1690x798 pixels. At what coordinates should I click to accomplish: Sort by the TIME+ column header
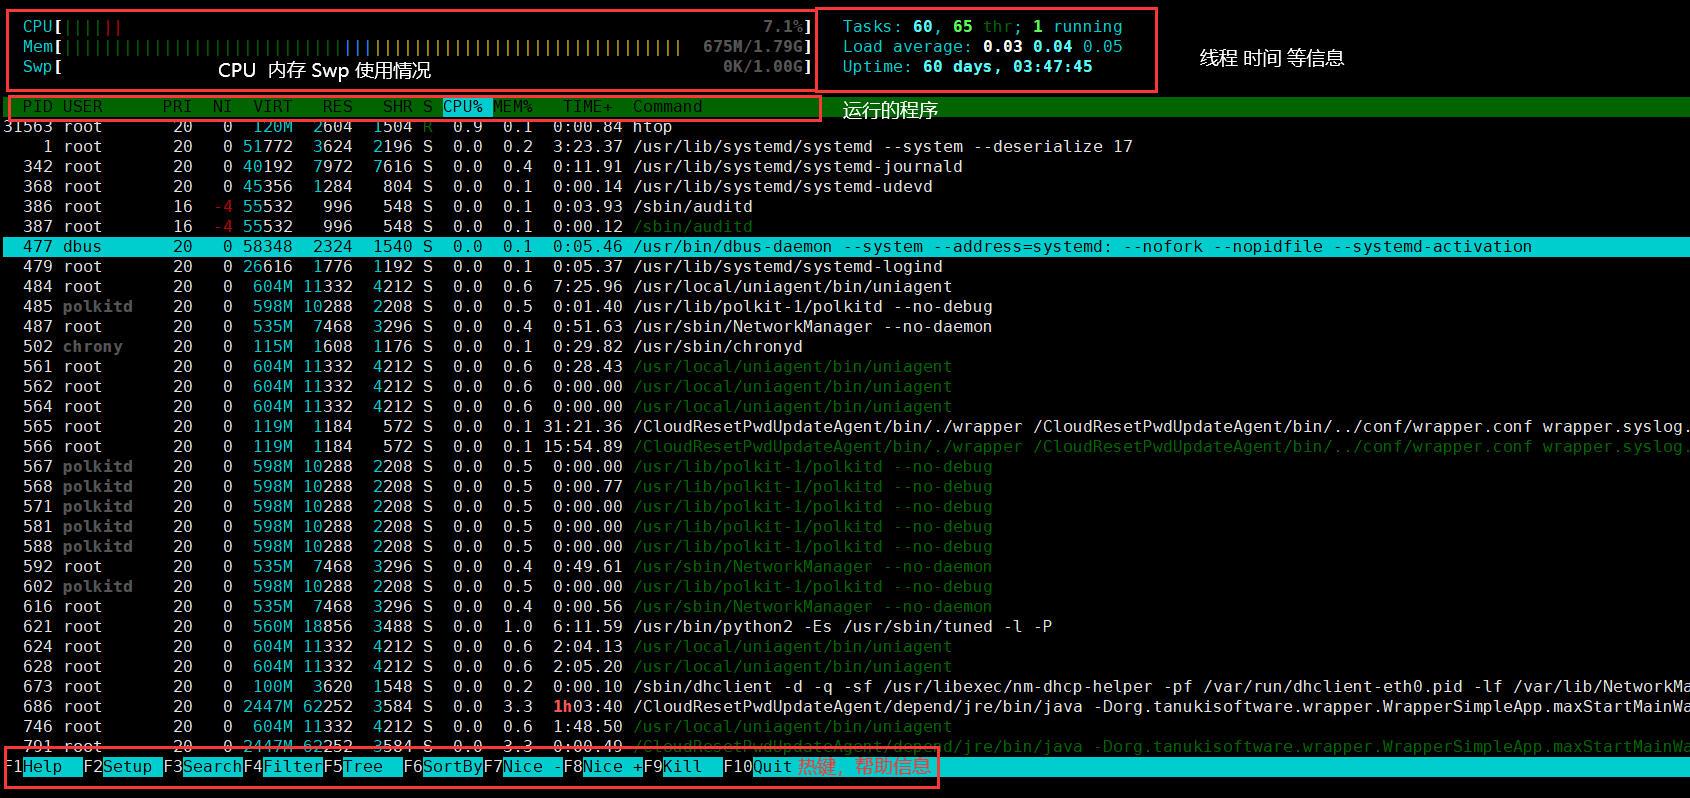pyautogui.click(x=588, y=107)
